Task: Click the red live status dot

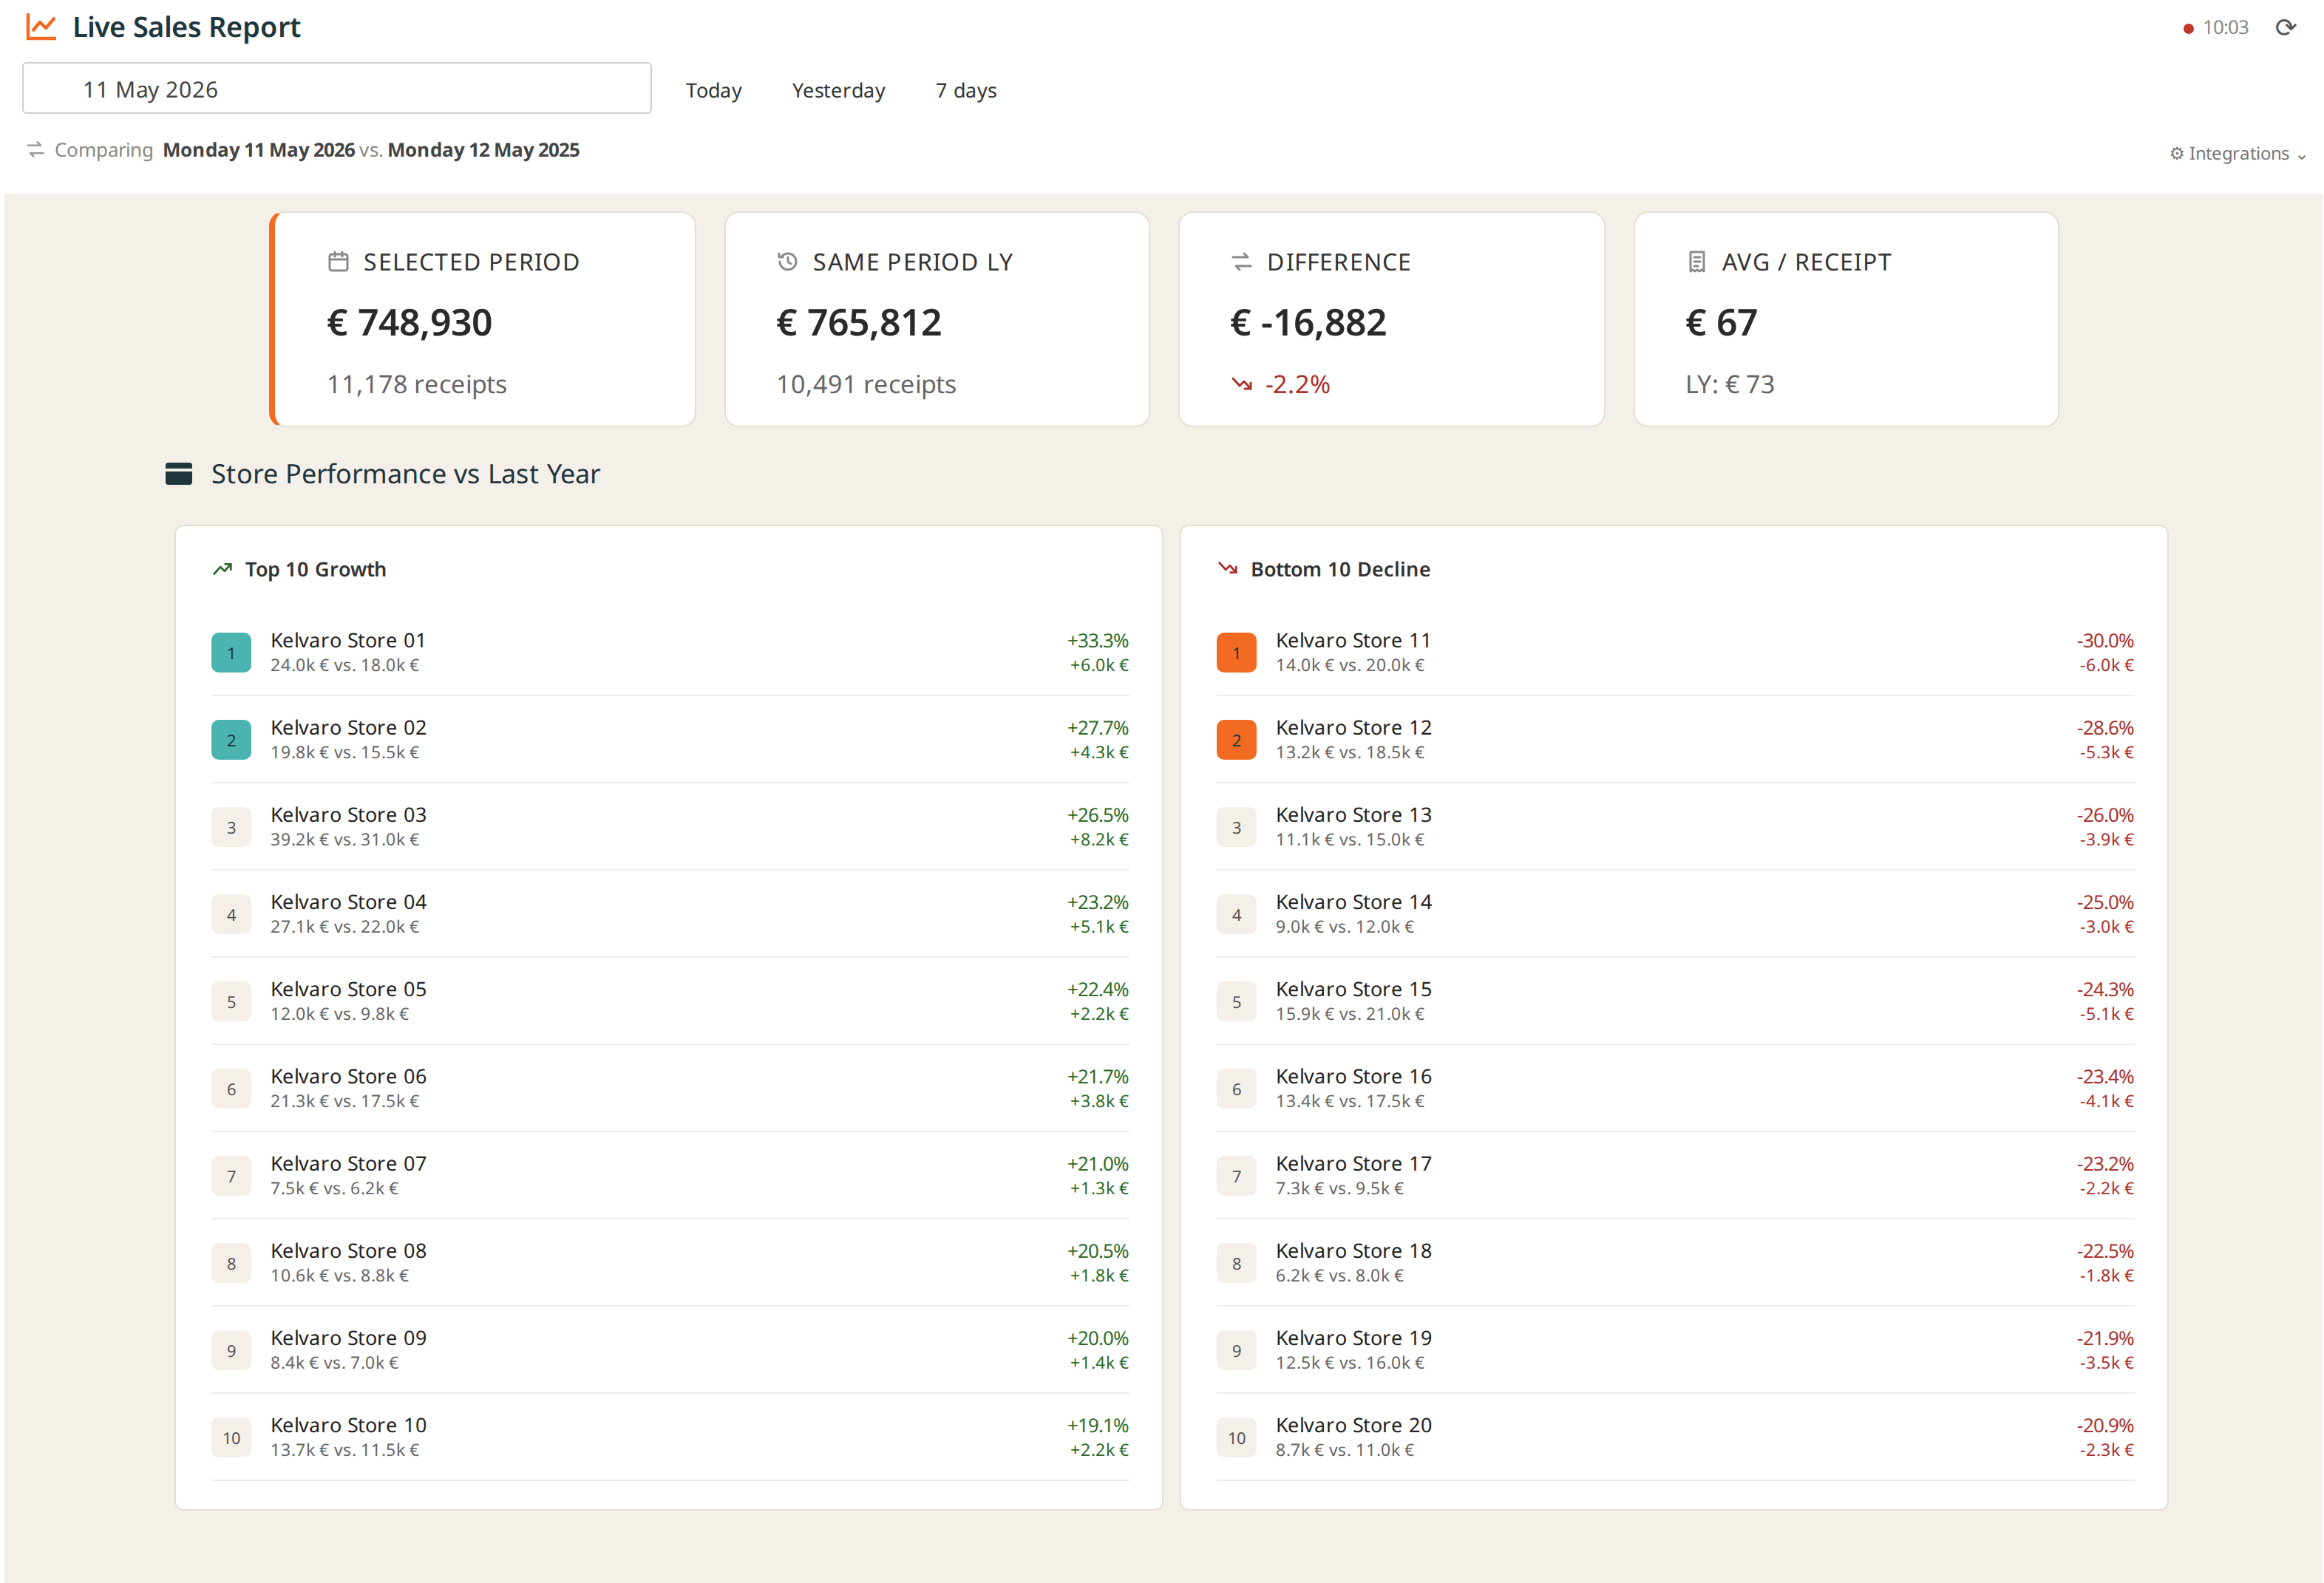Action: click(2188, 29)
